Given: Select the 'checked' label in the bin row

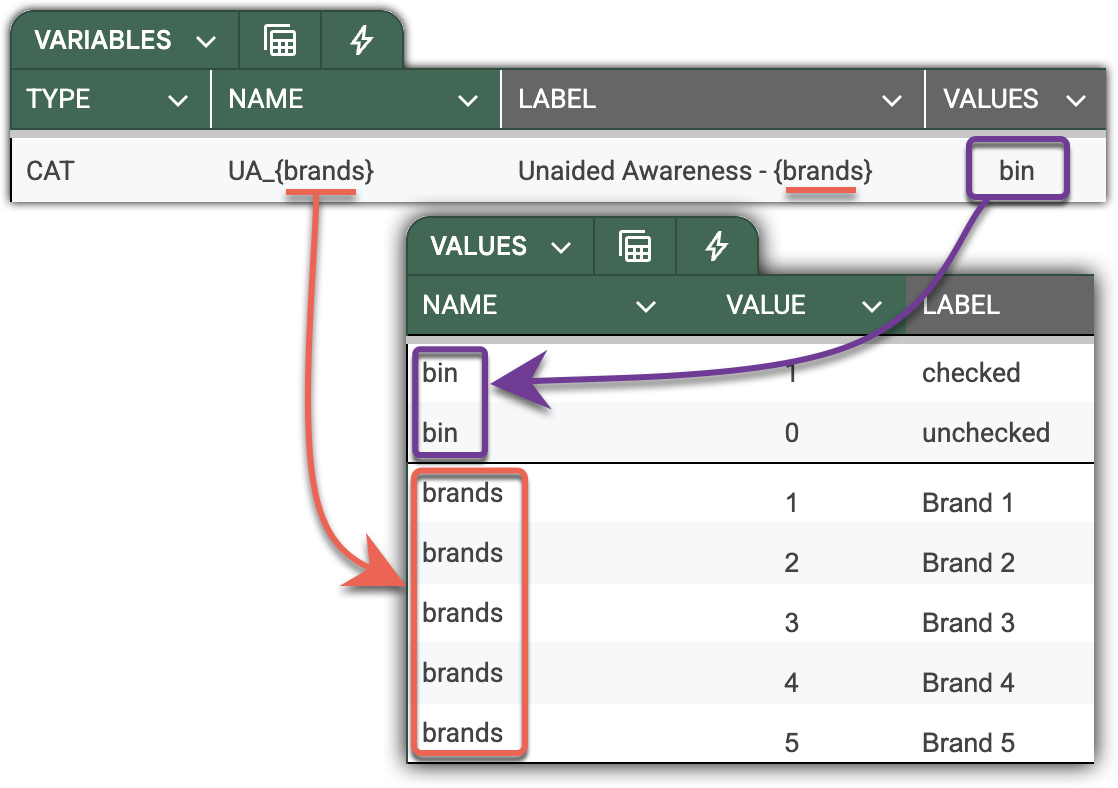Looking at the screenshot, I should pyautogui.click(x=970, y=373).
